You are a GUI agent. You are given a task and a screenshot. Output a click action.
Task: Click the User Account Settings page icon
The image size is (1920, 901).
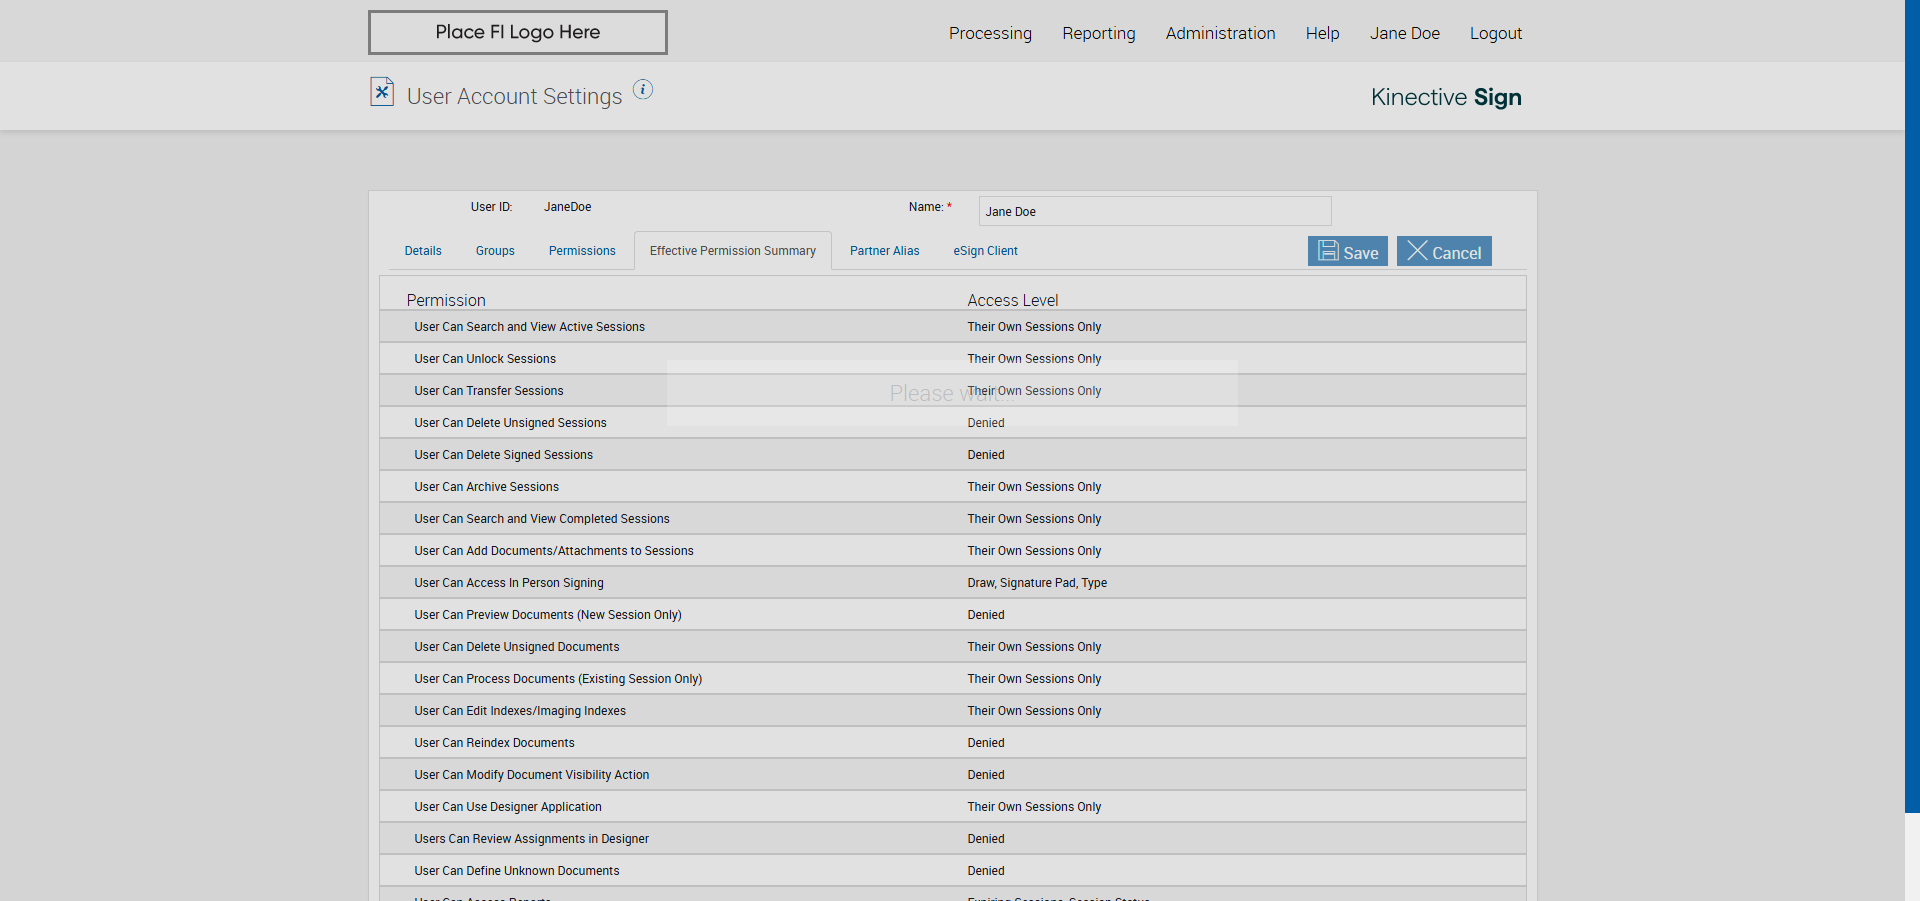point(382,92)
